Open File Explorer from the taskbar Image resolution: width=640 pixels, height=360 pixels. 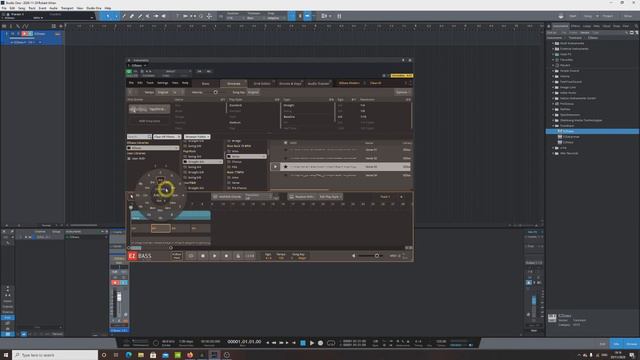pos(141,355)
